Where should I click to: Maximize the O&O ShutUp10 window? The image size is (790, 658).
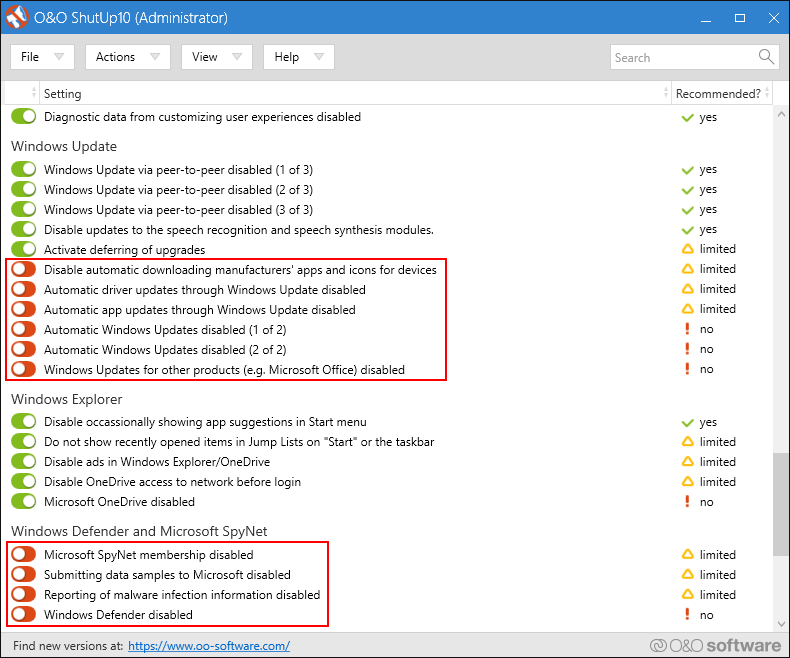740,18
